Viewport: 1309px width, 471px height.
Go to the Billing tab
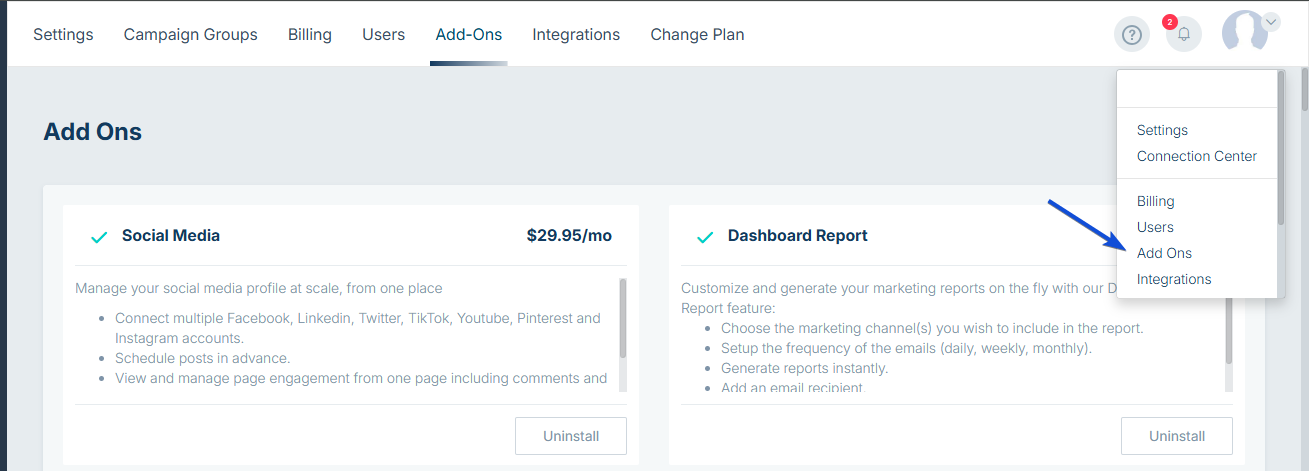pyautogui.click(x=310, y=35)
